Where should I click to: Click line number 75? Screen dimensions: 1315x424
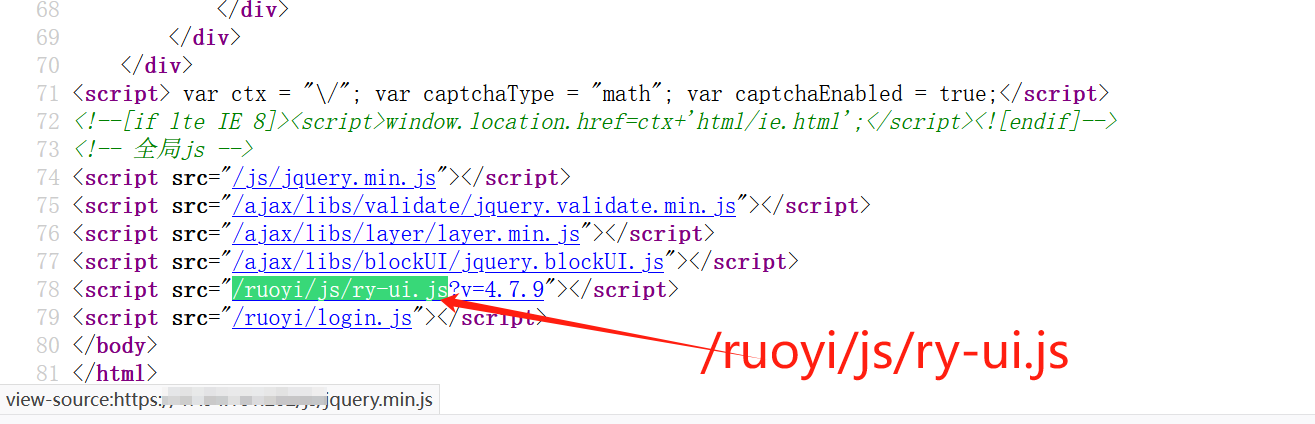tap(48, 206)
